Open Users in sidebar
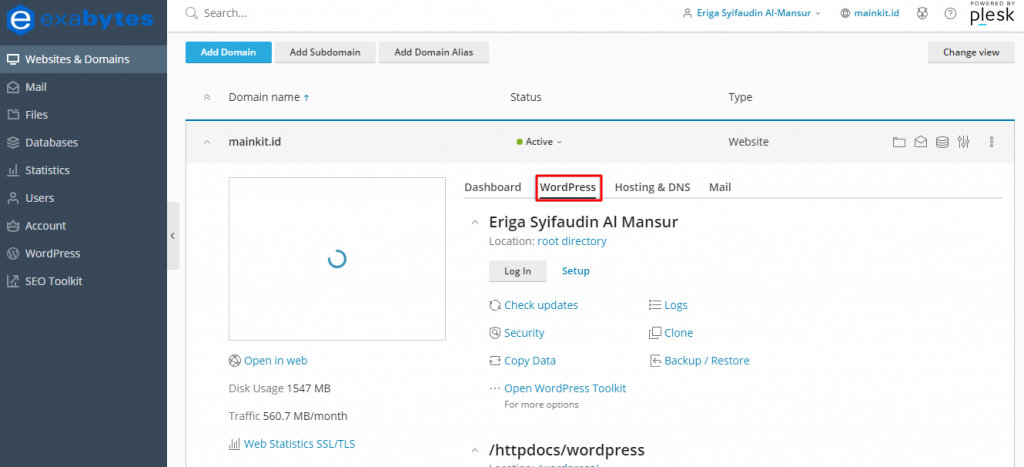1024x467 pixels. (83, 198)
